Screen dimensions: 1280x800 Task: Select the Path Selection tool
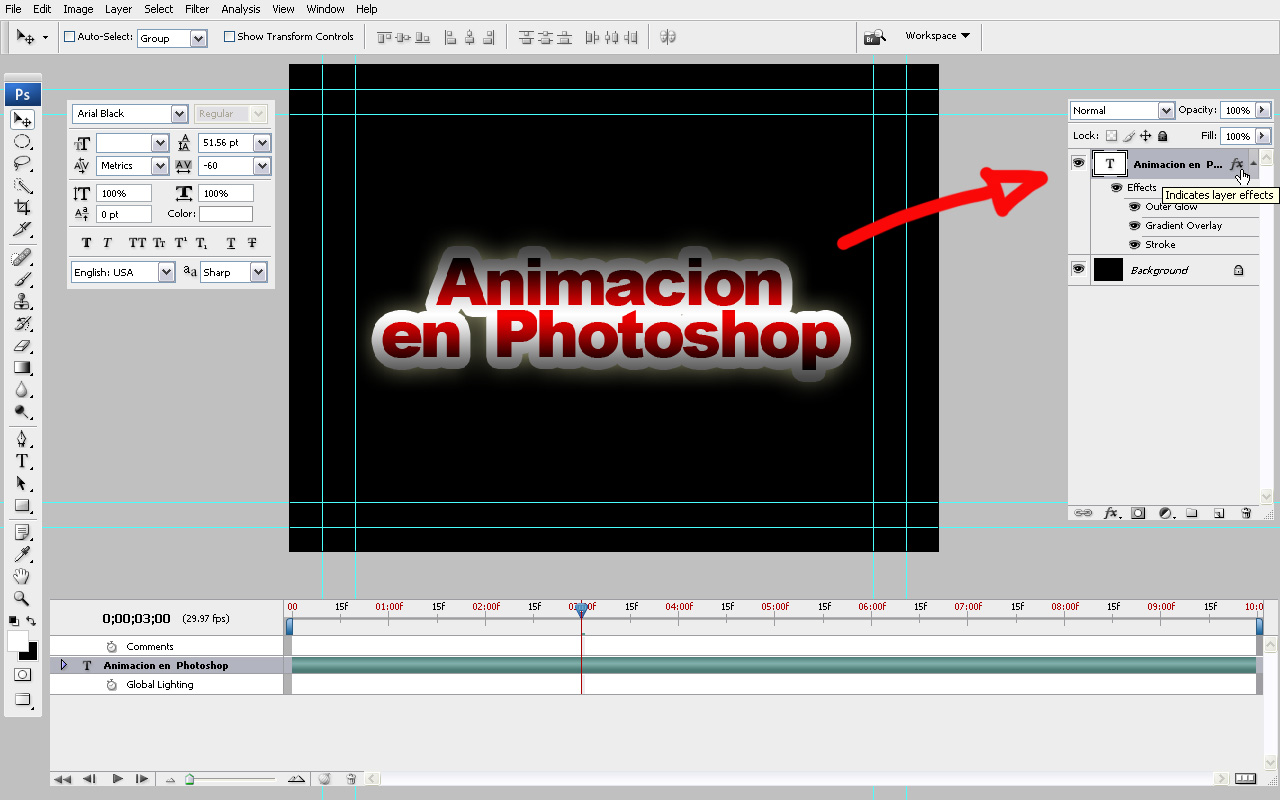22,484
